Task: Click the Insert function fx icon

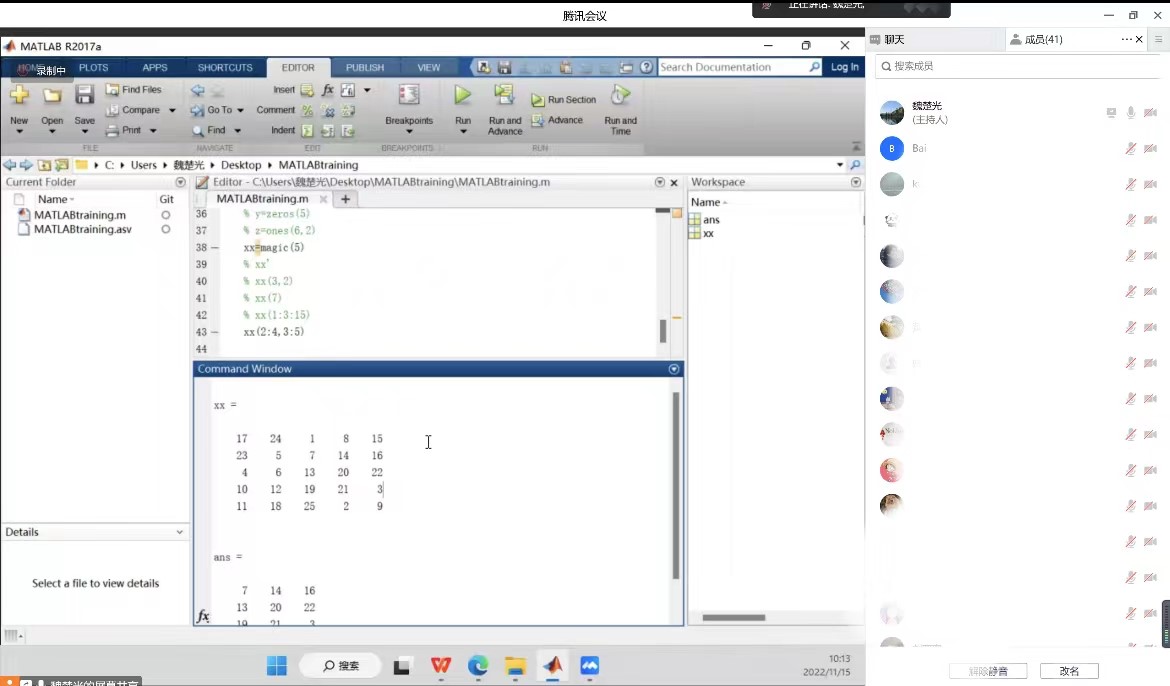Action: tap(327, 90)
